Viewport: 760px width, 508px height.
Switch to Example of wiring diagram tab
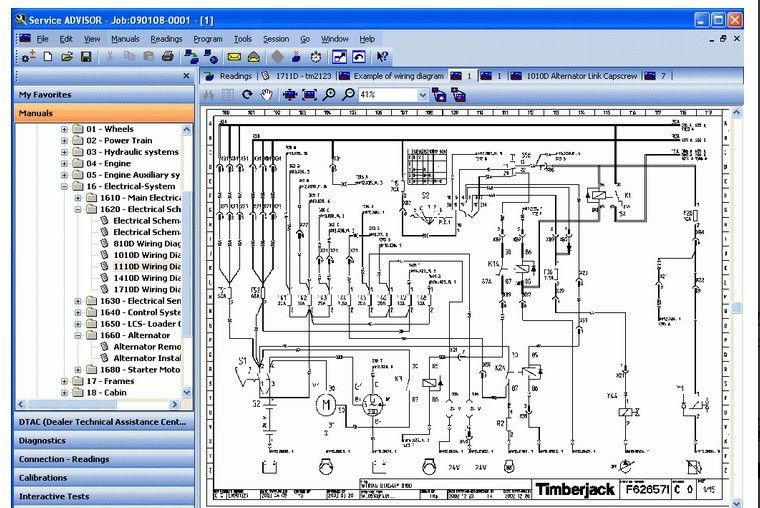(x=392, y=76)
